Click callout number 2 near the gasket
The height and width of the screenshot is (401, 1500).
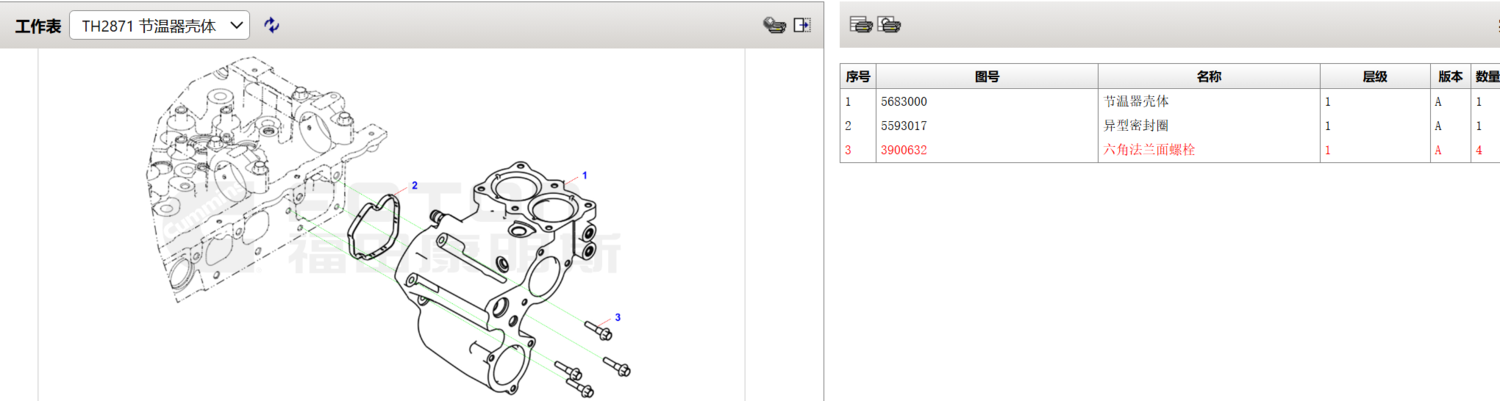point(414,185)
